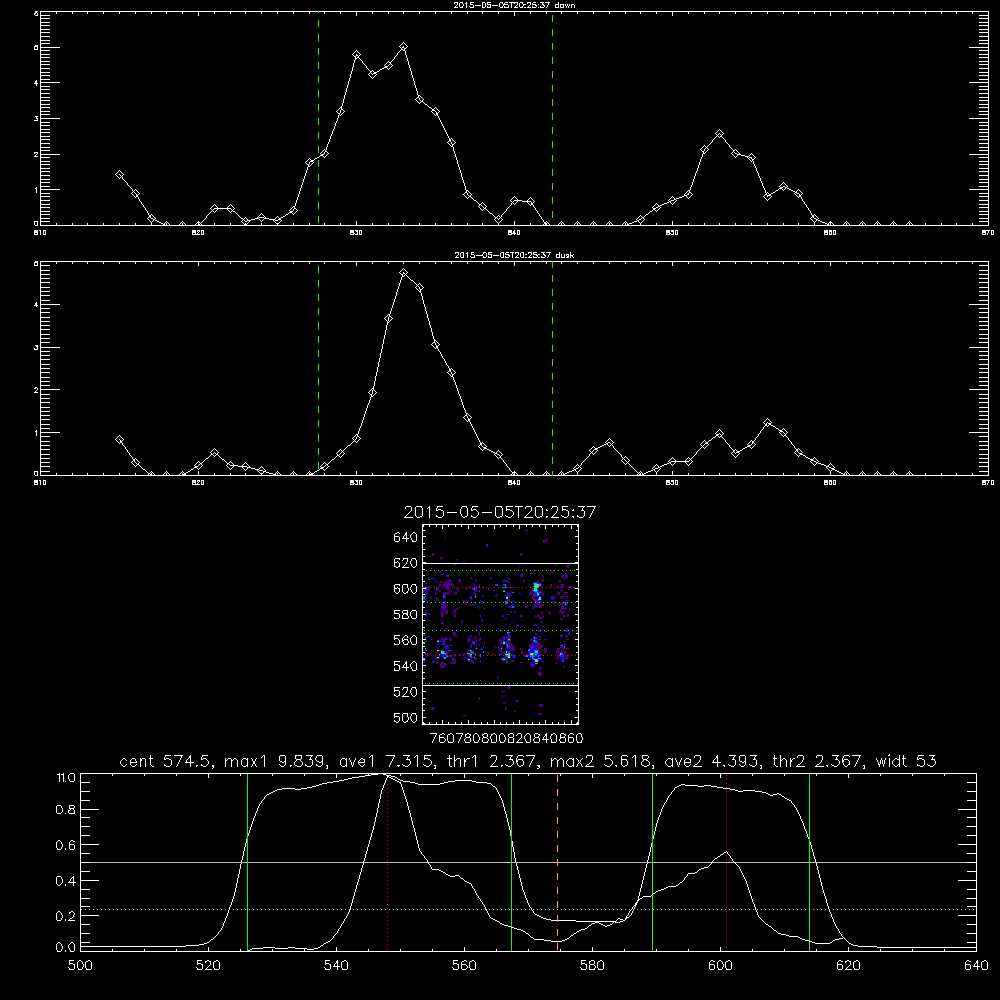Click the '640' y-axis label beside the spectral image
The width and height of the screenshot is (1000, 1000).
tap(406, 538)
